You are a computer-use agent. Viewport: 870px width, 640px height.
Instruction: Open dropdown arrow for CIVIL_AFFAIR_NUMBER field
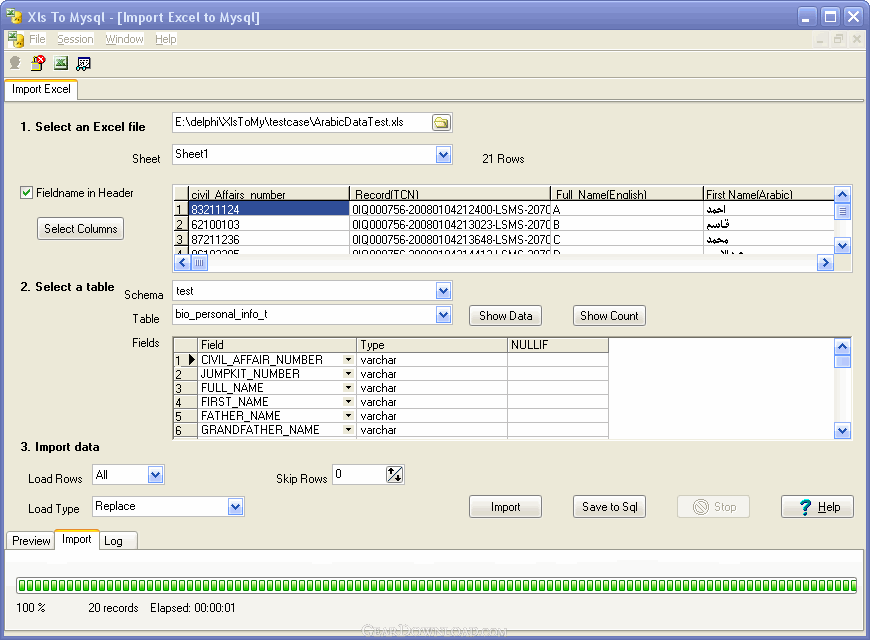(348, 360)
